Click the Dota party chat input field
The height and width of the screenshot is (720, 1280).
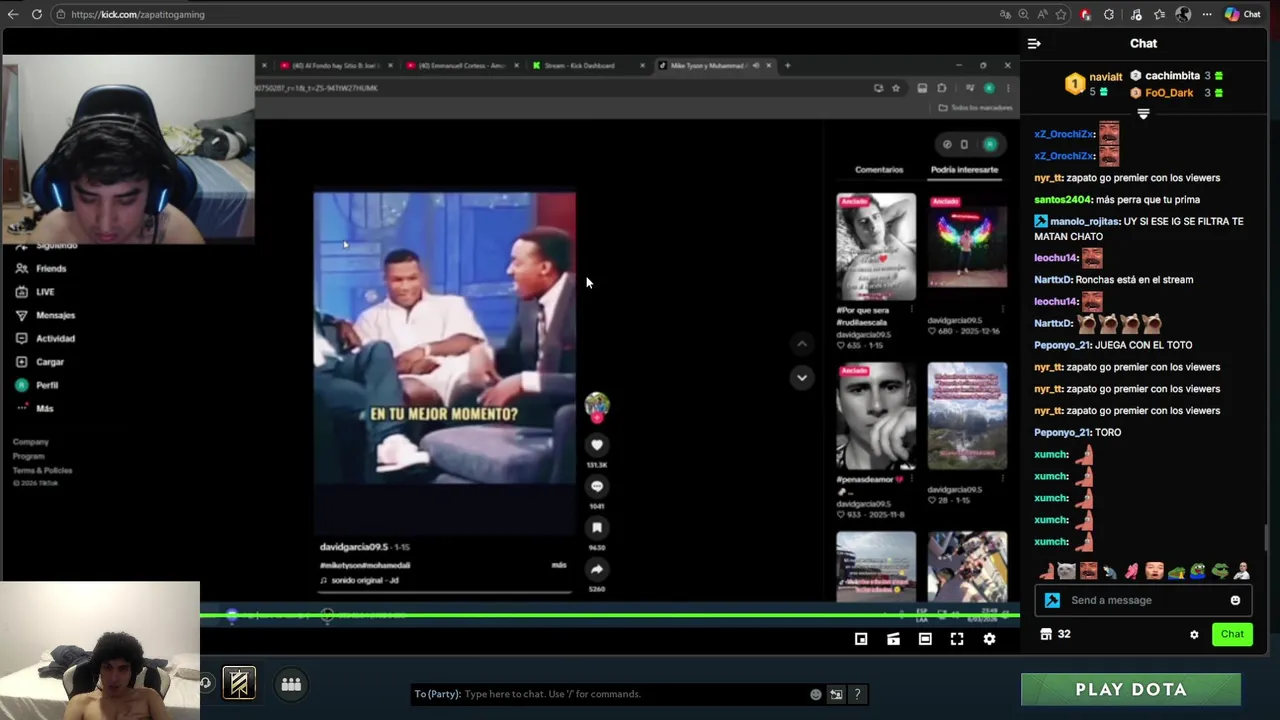pyautogui.click(x=610, y=694)
